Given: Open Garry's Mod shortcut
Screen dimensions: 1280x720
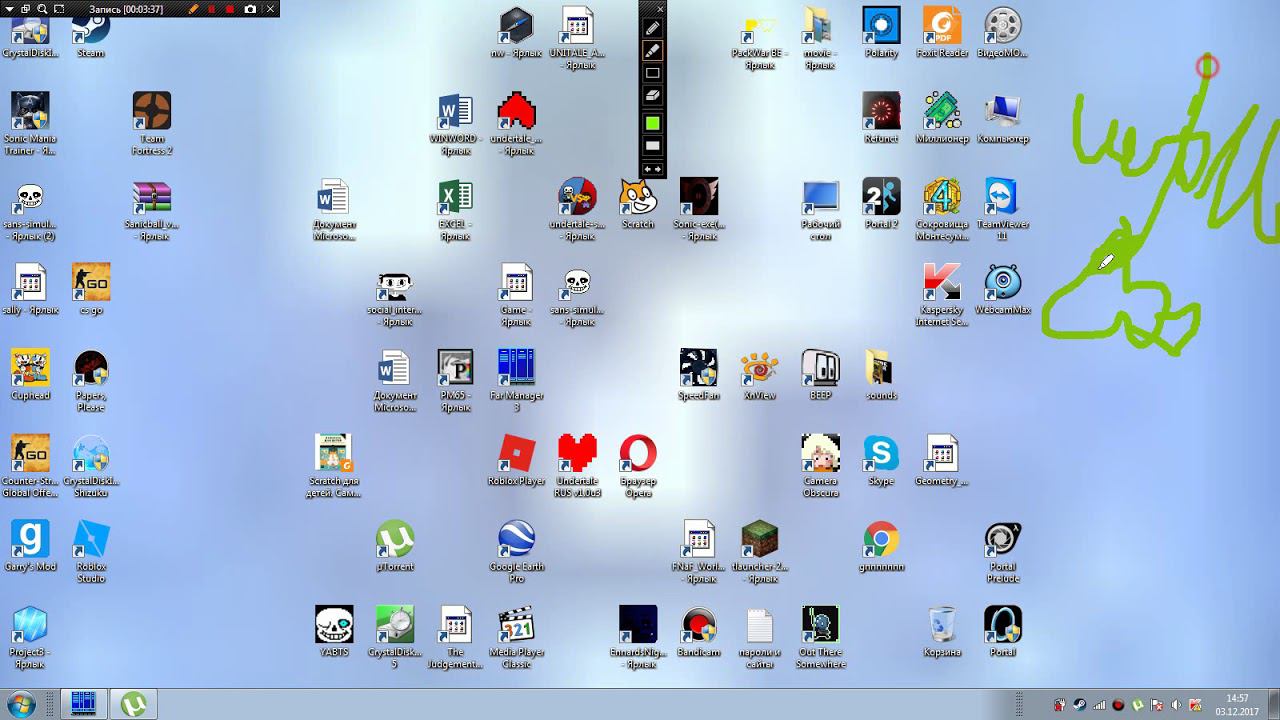Looking at the screenshot, I should [x=30, y=546].
